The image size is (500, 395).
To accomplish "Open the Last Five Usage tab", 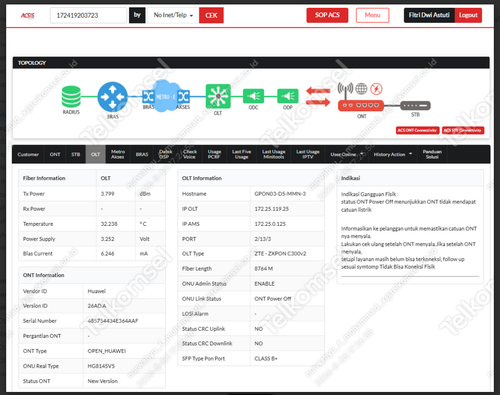I will click(x=241, y=154).
